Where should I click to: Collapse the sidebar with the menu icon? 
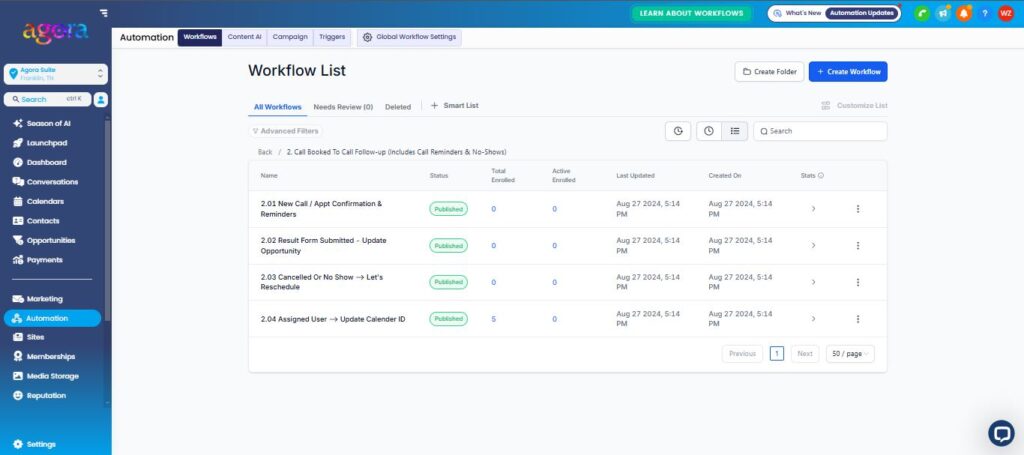click(x=104, y=12)
